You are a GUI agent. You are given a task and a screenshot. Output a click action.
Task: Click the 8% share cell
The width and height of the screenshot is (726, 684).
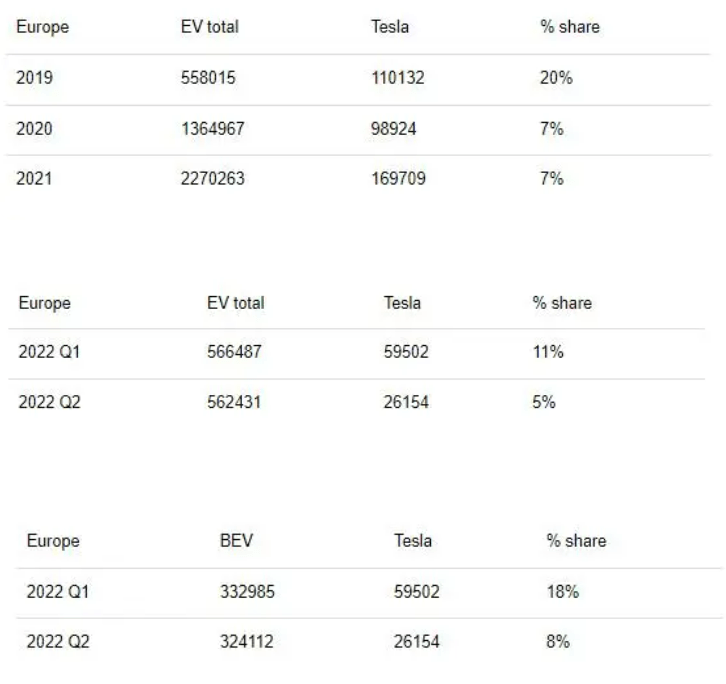(x=558, y=641)
